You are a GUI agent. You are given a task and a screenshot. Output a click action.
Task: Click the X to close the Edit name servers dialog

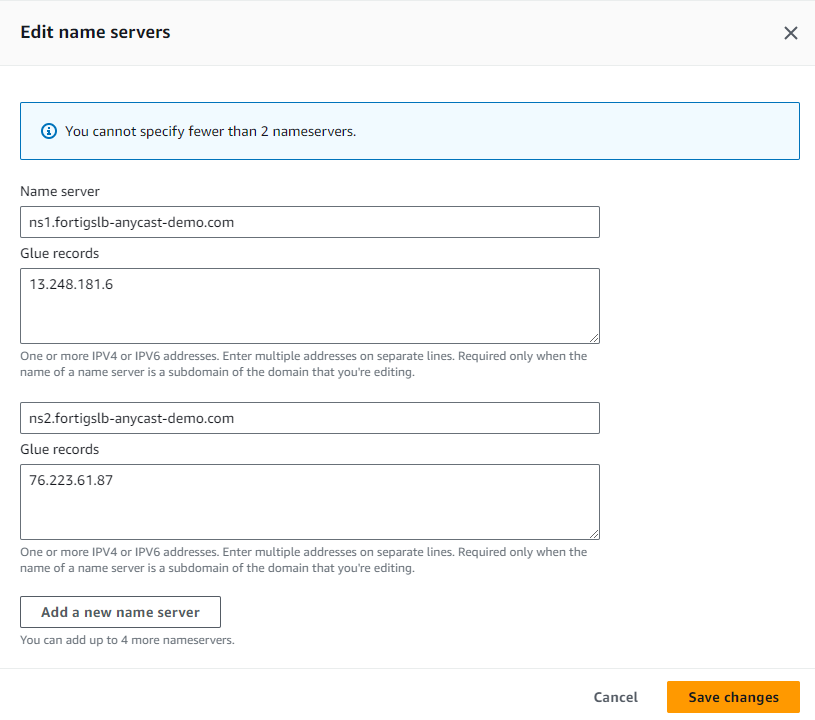tap(791, 32)
